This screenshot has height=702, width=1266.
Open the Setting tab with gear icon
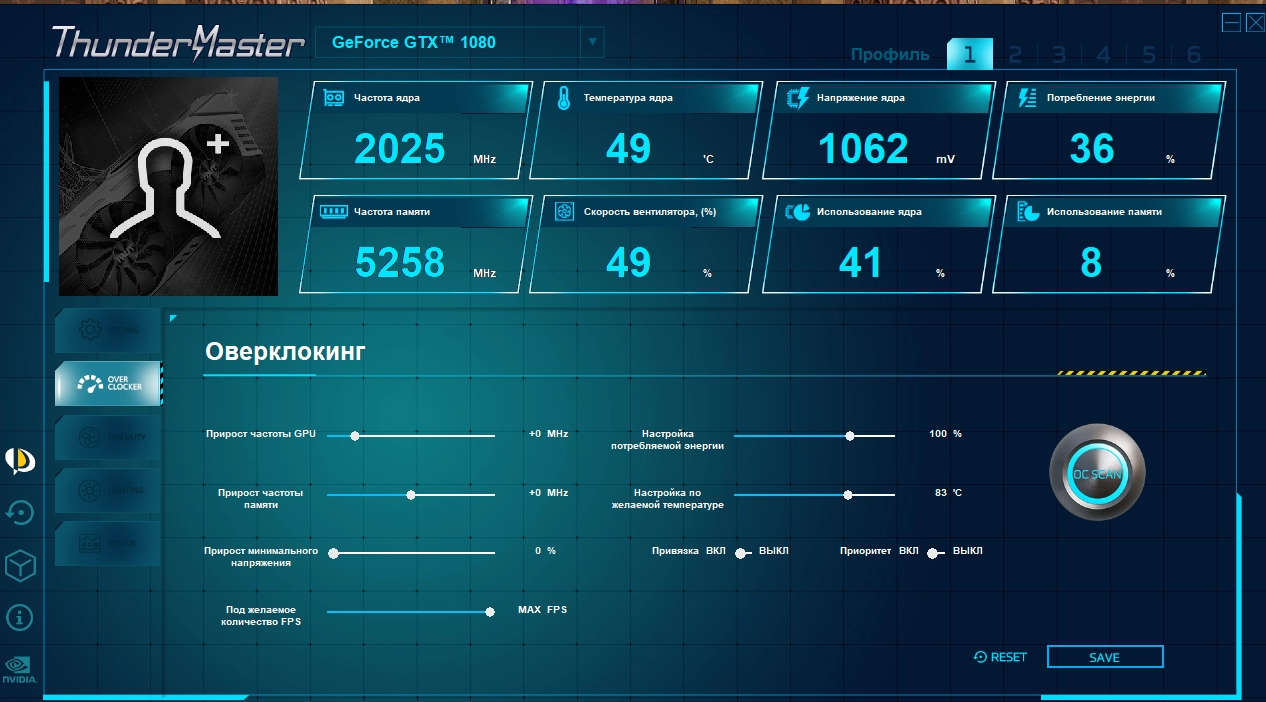(x=108, y=329)
